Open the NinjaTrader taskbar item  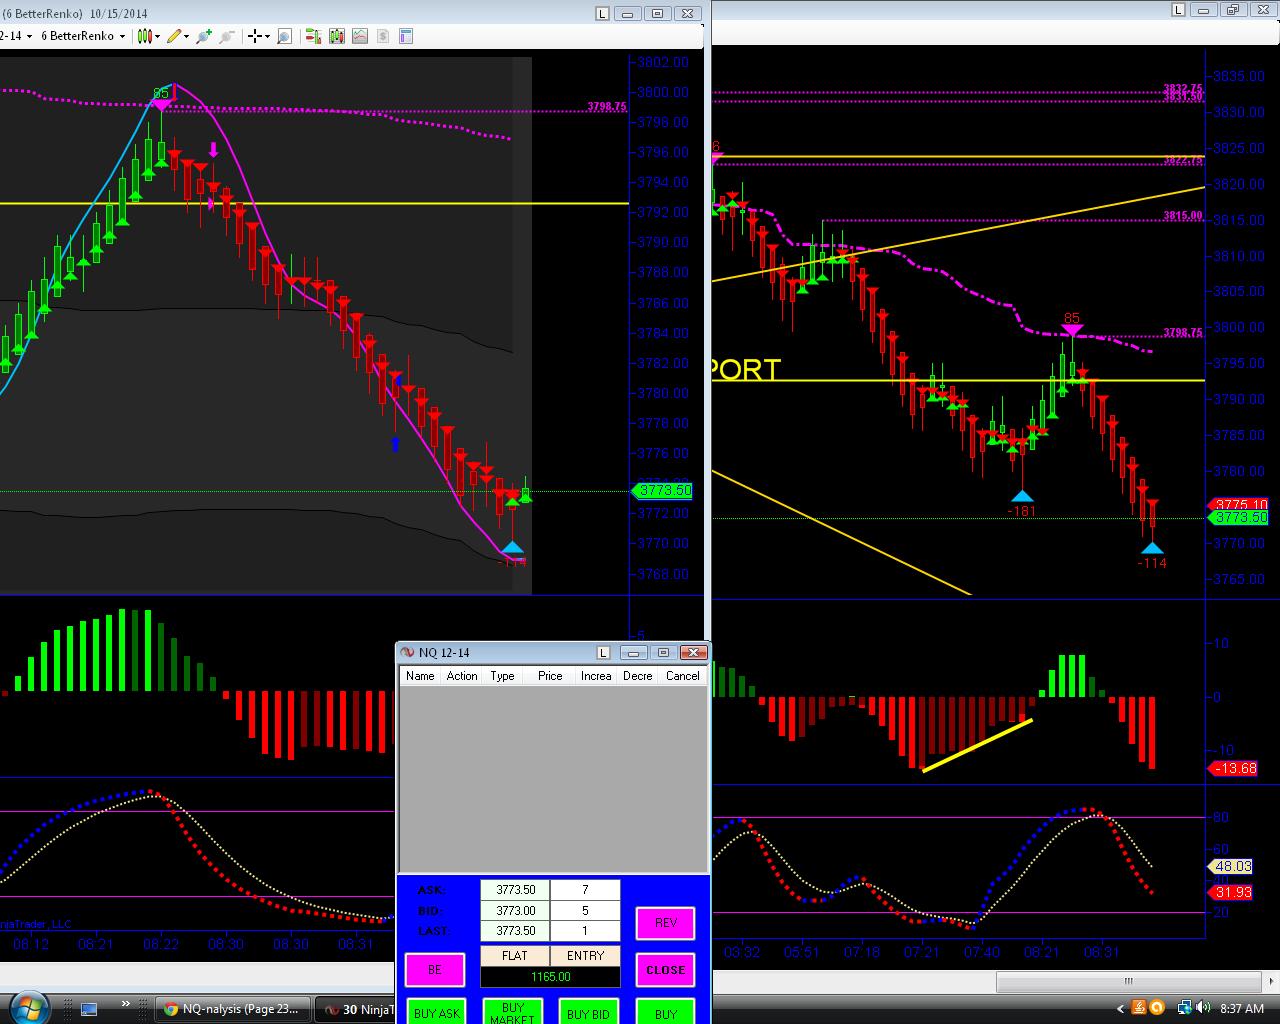click(356, 1009)
